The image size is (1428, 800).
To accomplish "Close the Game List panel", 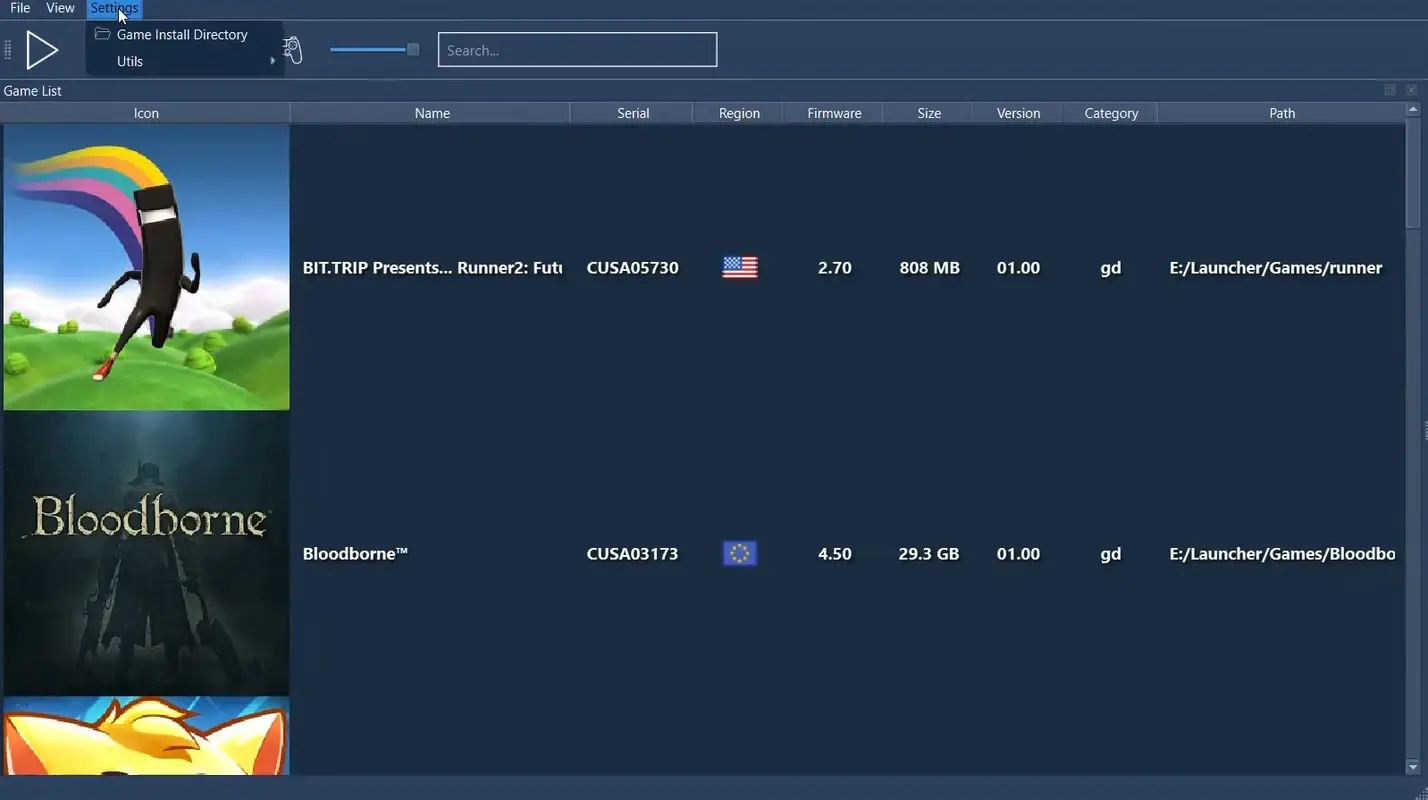I will (x=1412, y=90).
